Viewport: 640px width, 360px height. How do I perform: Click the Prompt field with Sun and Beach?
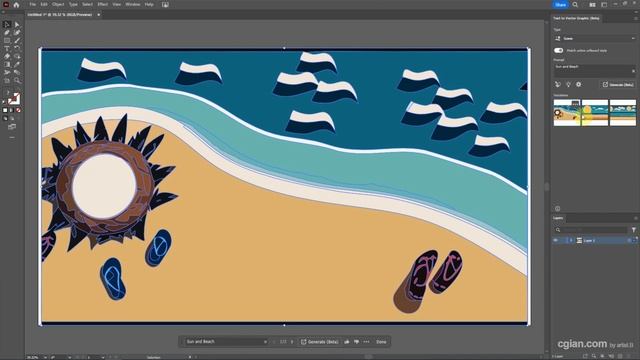595,70
